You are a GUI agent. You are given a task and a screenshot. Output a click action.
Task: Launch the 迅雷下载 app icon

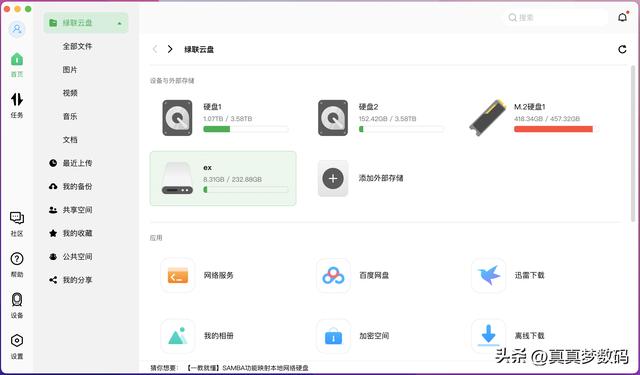pyautogui.click(x=488, y=275)
